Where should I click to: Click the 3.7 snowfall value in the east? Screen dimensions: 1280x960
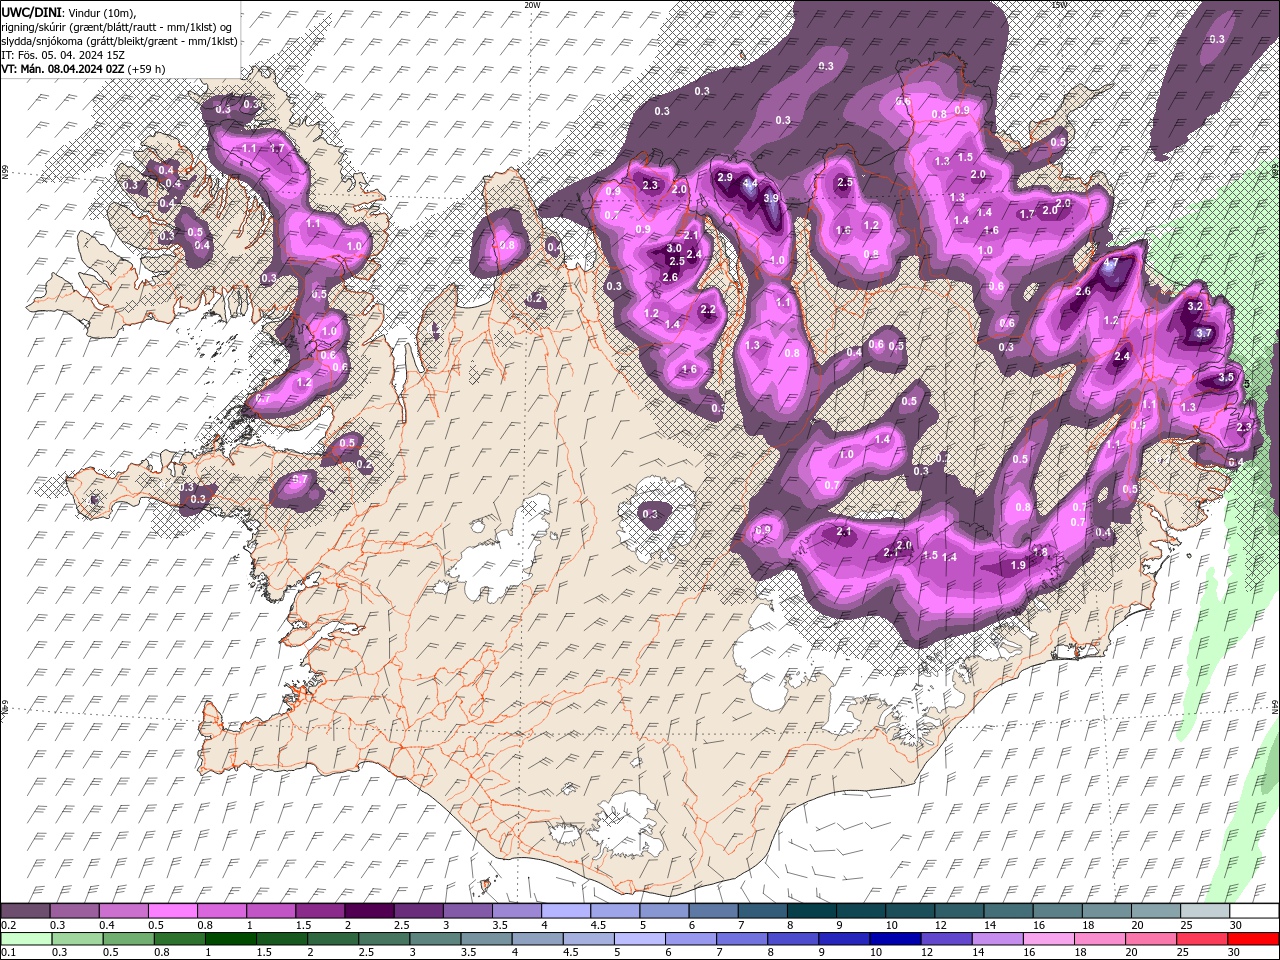[x=1204, y=333]
